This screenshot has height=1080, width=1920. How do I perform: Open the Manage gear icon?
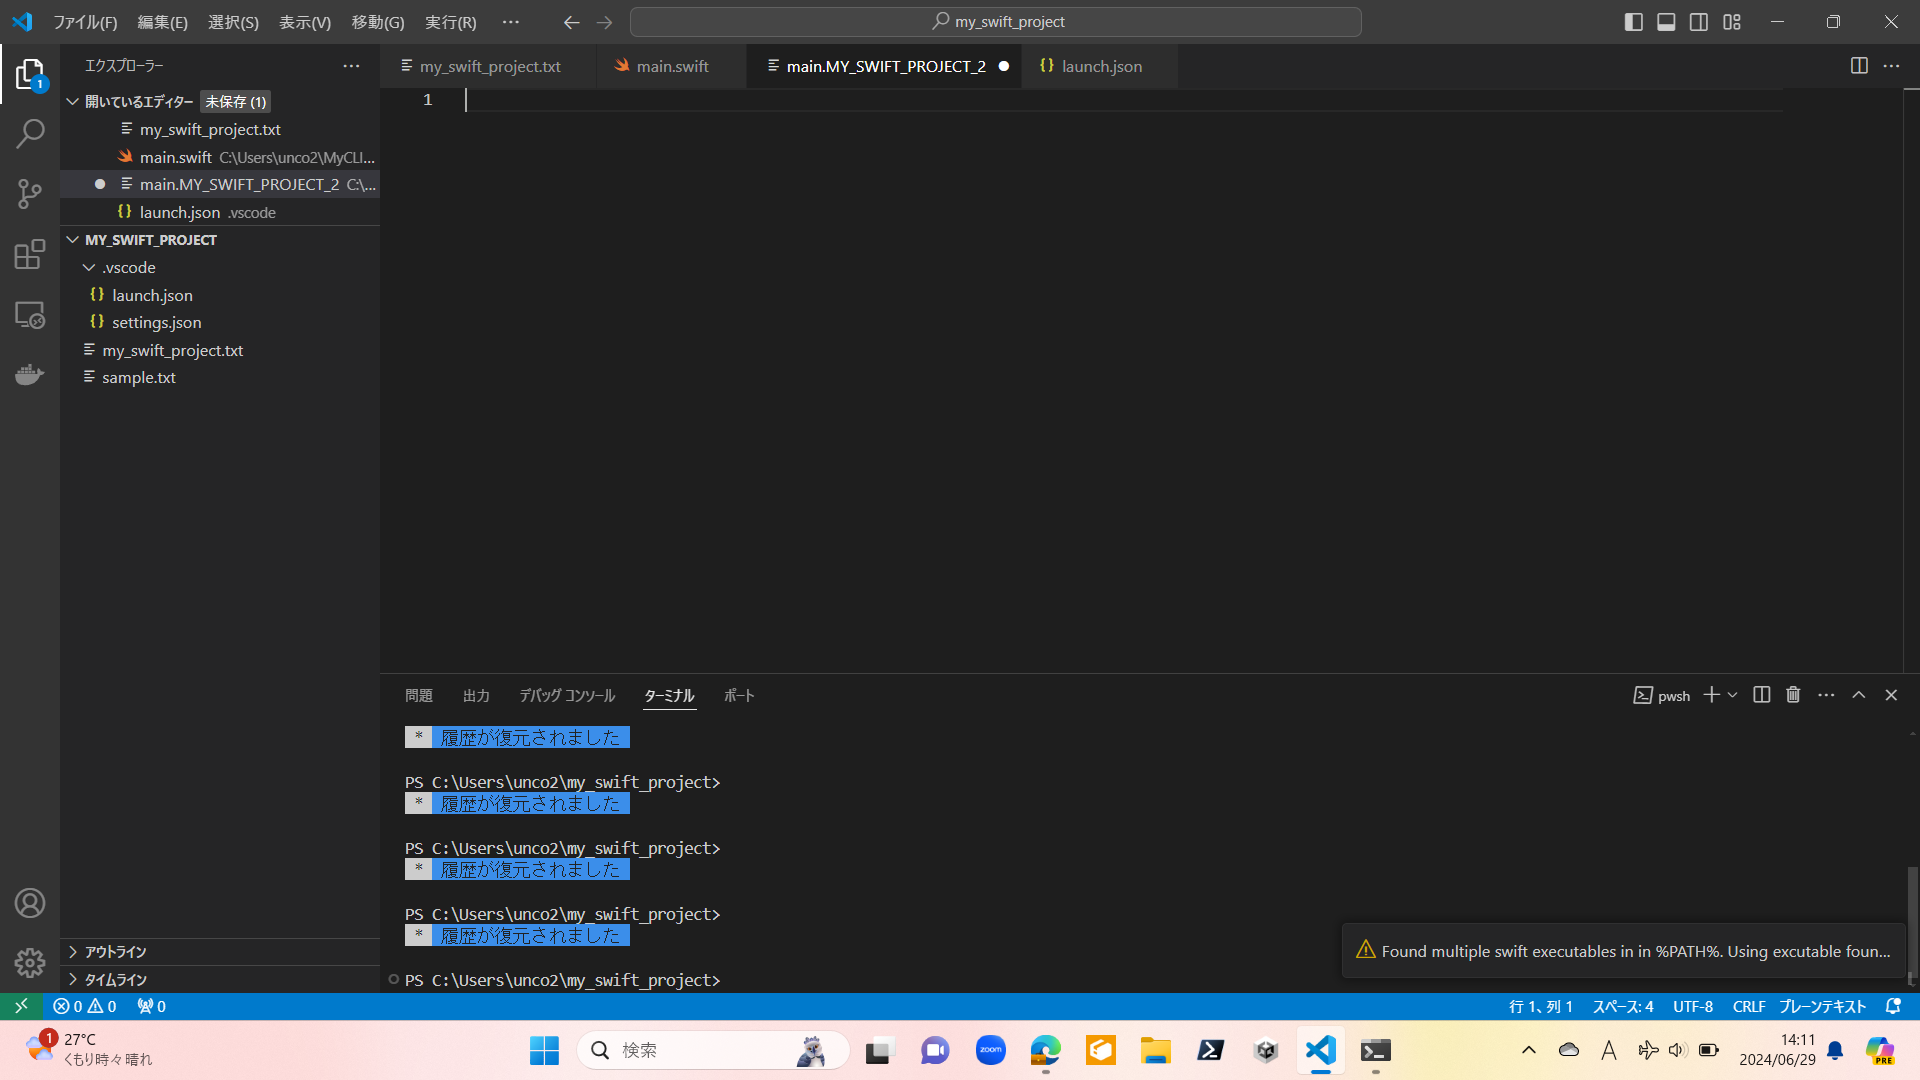coord(30,963)
